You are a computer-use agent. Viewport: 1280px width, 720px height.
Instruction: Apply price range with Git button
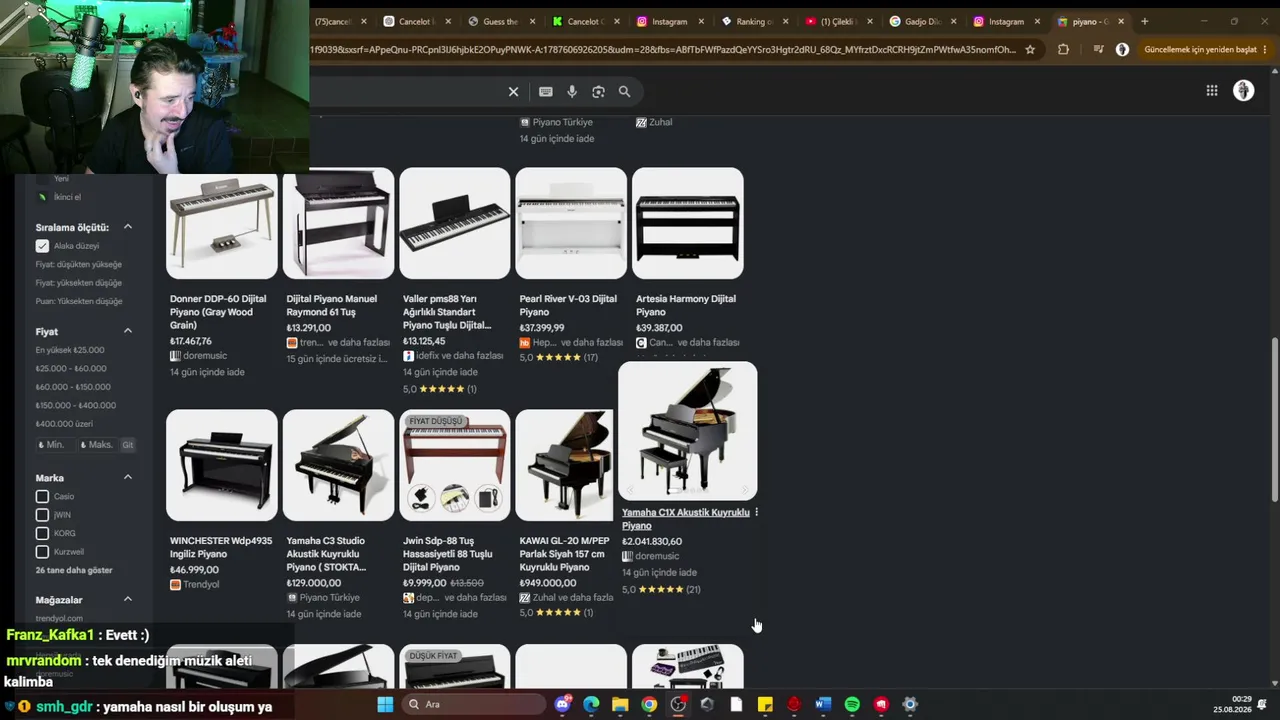[128, 445]
